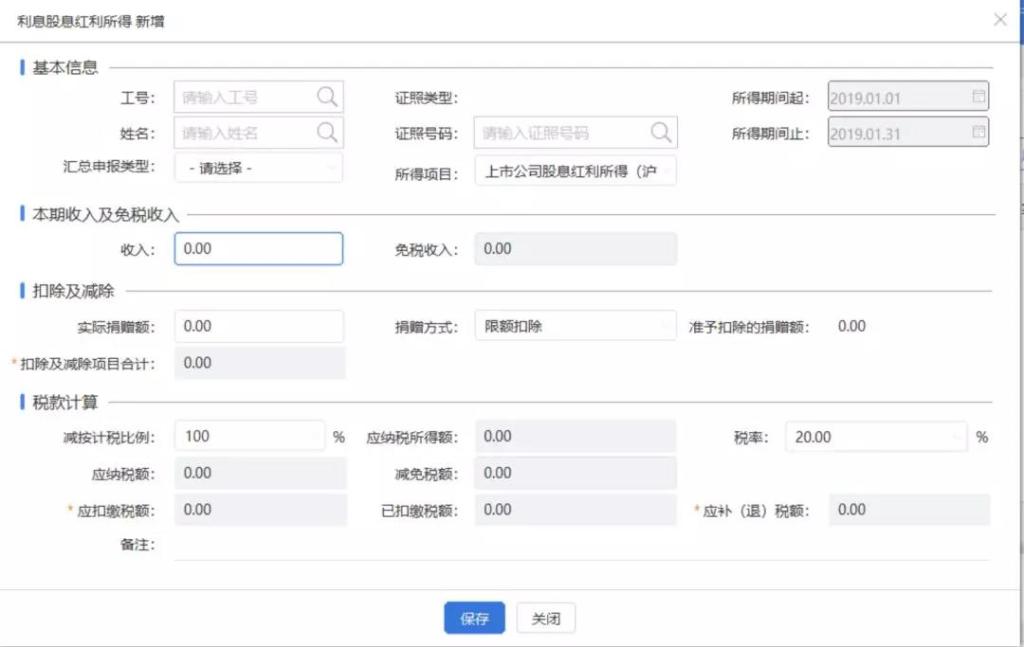Click the 减免税额 field
Screen dimensions: 1024x647
(x=575, y=473)
